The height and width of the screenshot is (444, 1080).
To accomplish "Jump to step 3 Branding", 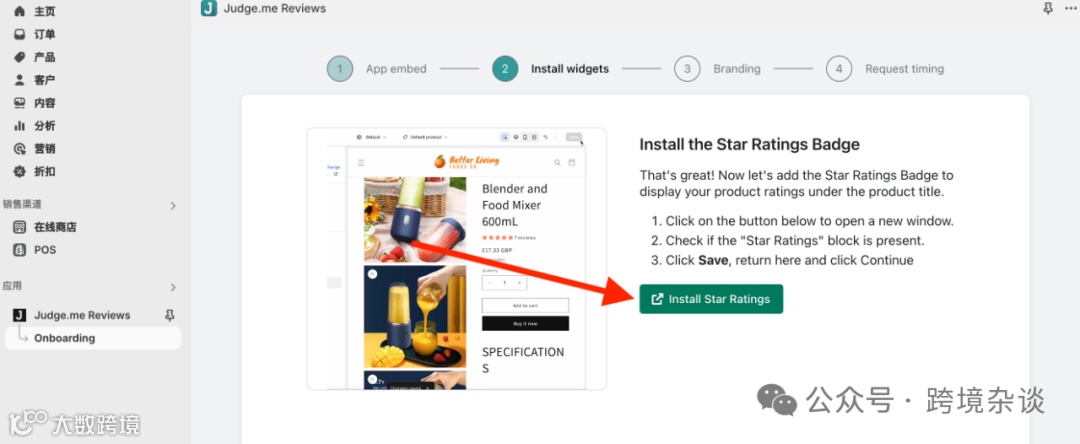I will 717,69.
